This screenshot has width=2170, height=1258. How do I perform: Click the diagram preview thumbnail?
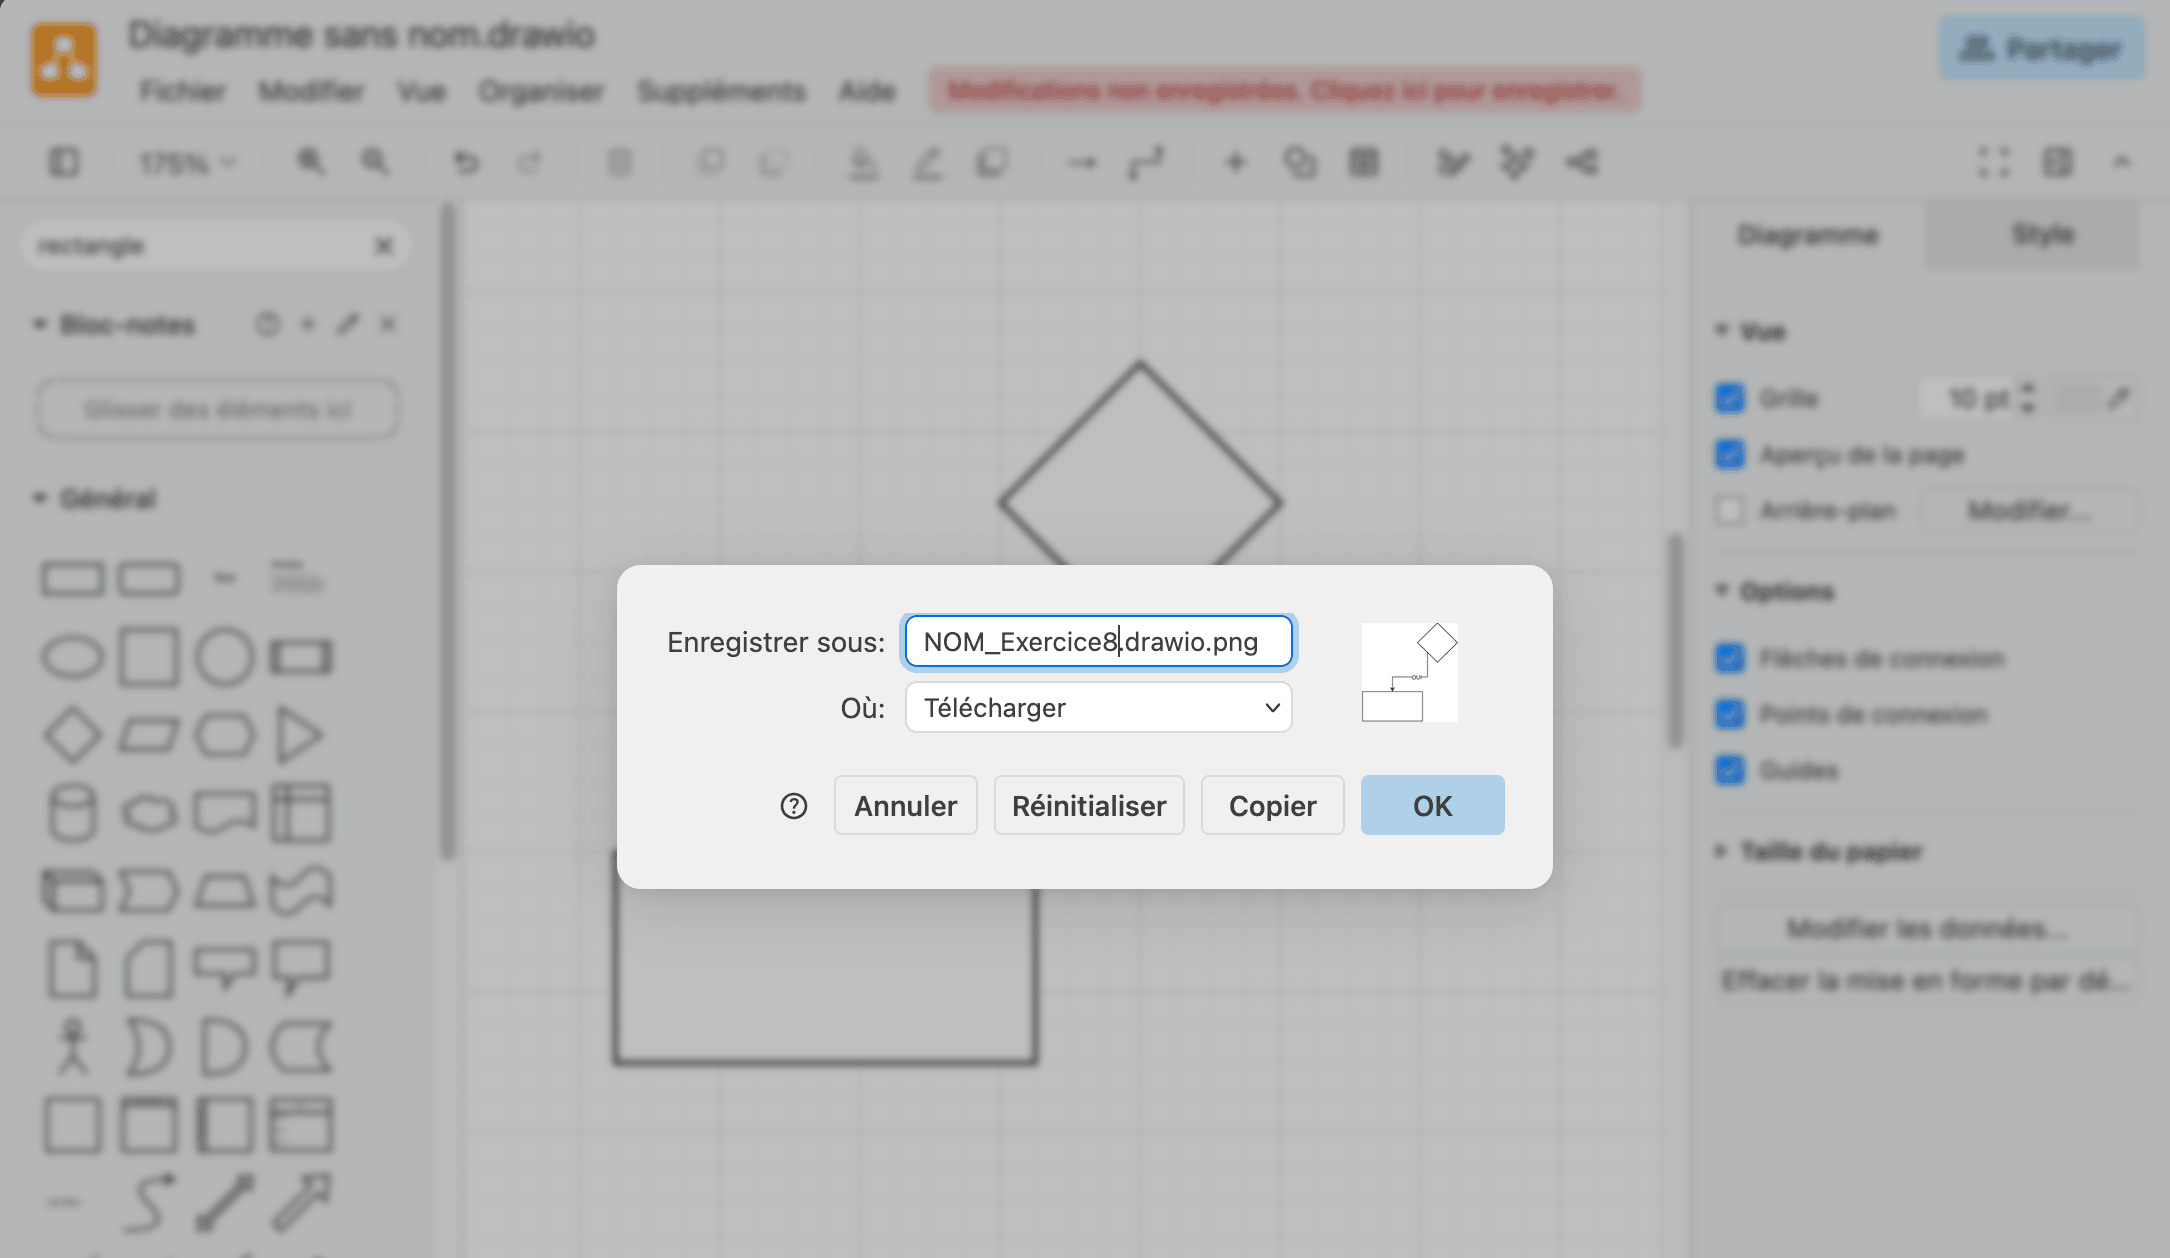[1410, 672]
